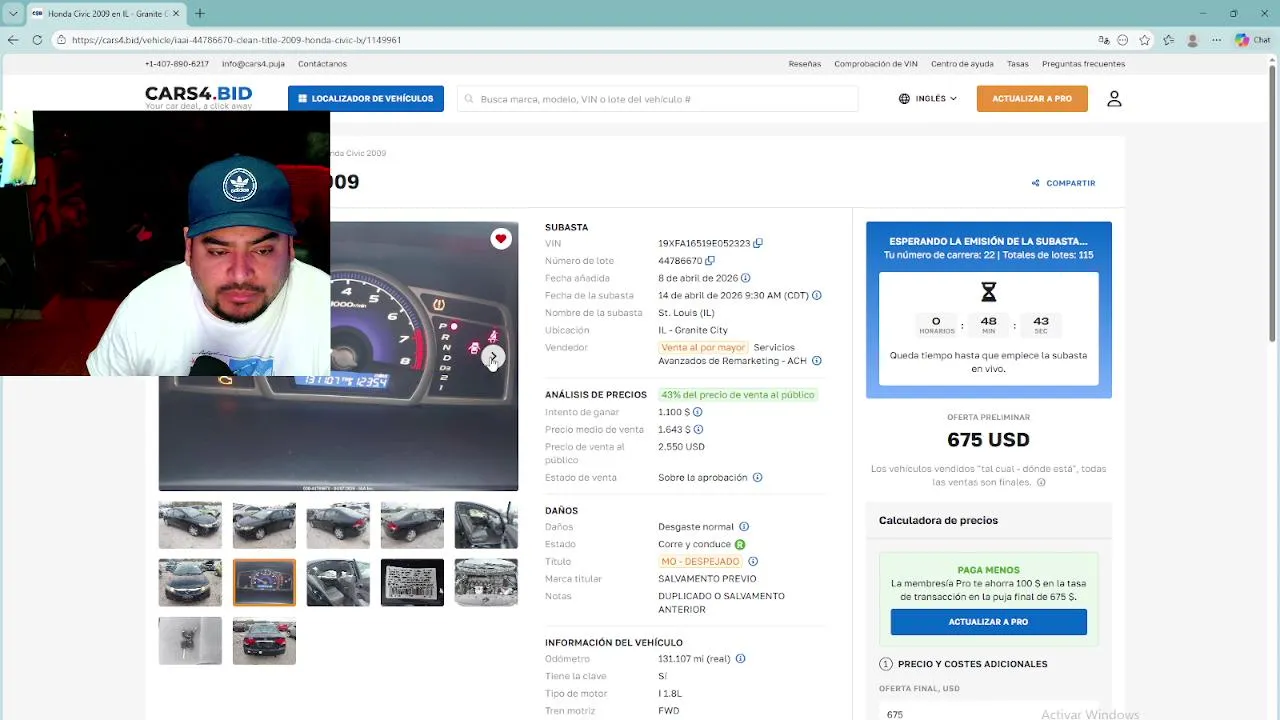
Task: Click the info@cars4.puja email link
Action: pos(253,64)
